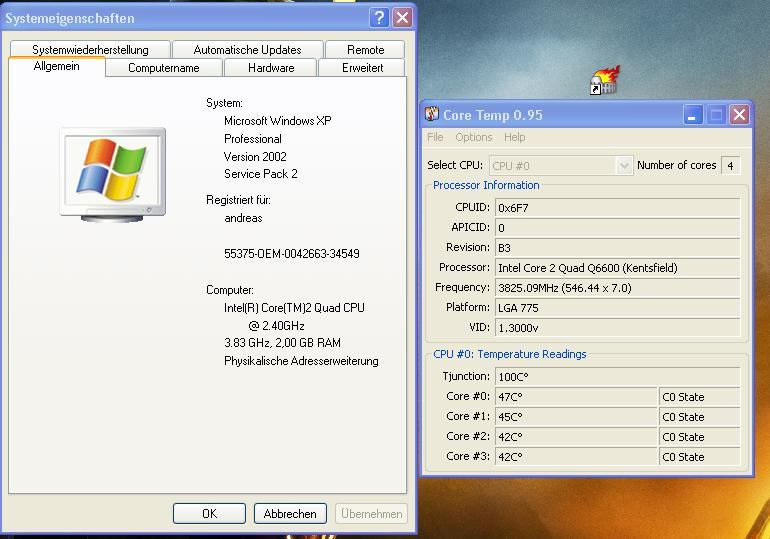This screenshot has height=539, width=770.
Task: Open the Remote tab
Action: pos(365,50)
